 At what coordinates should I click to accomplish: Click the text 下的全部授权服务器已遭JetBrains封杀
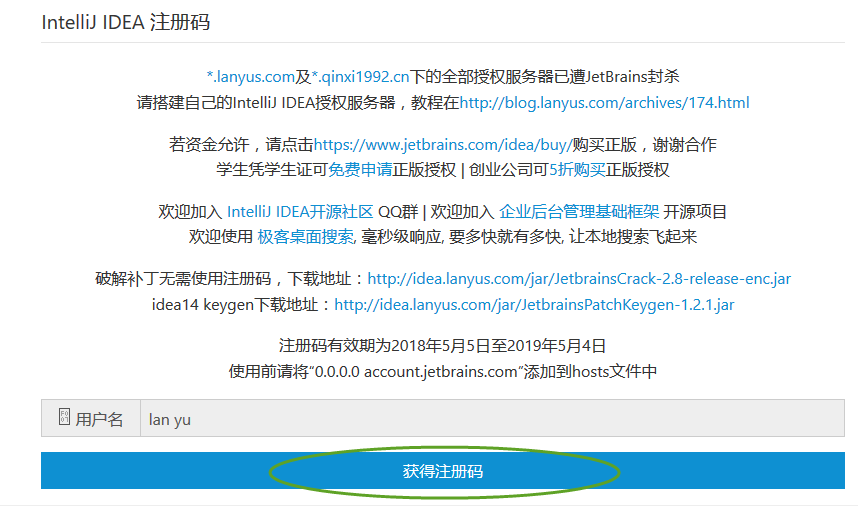coord(544,77)
